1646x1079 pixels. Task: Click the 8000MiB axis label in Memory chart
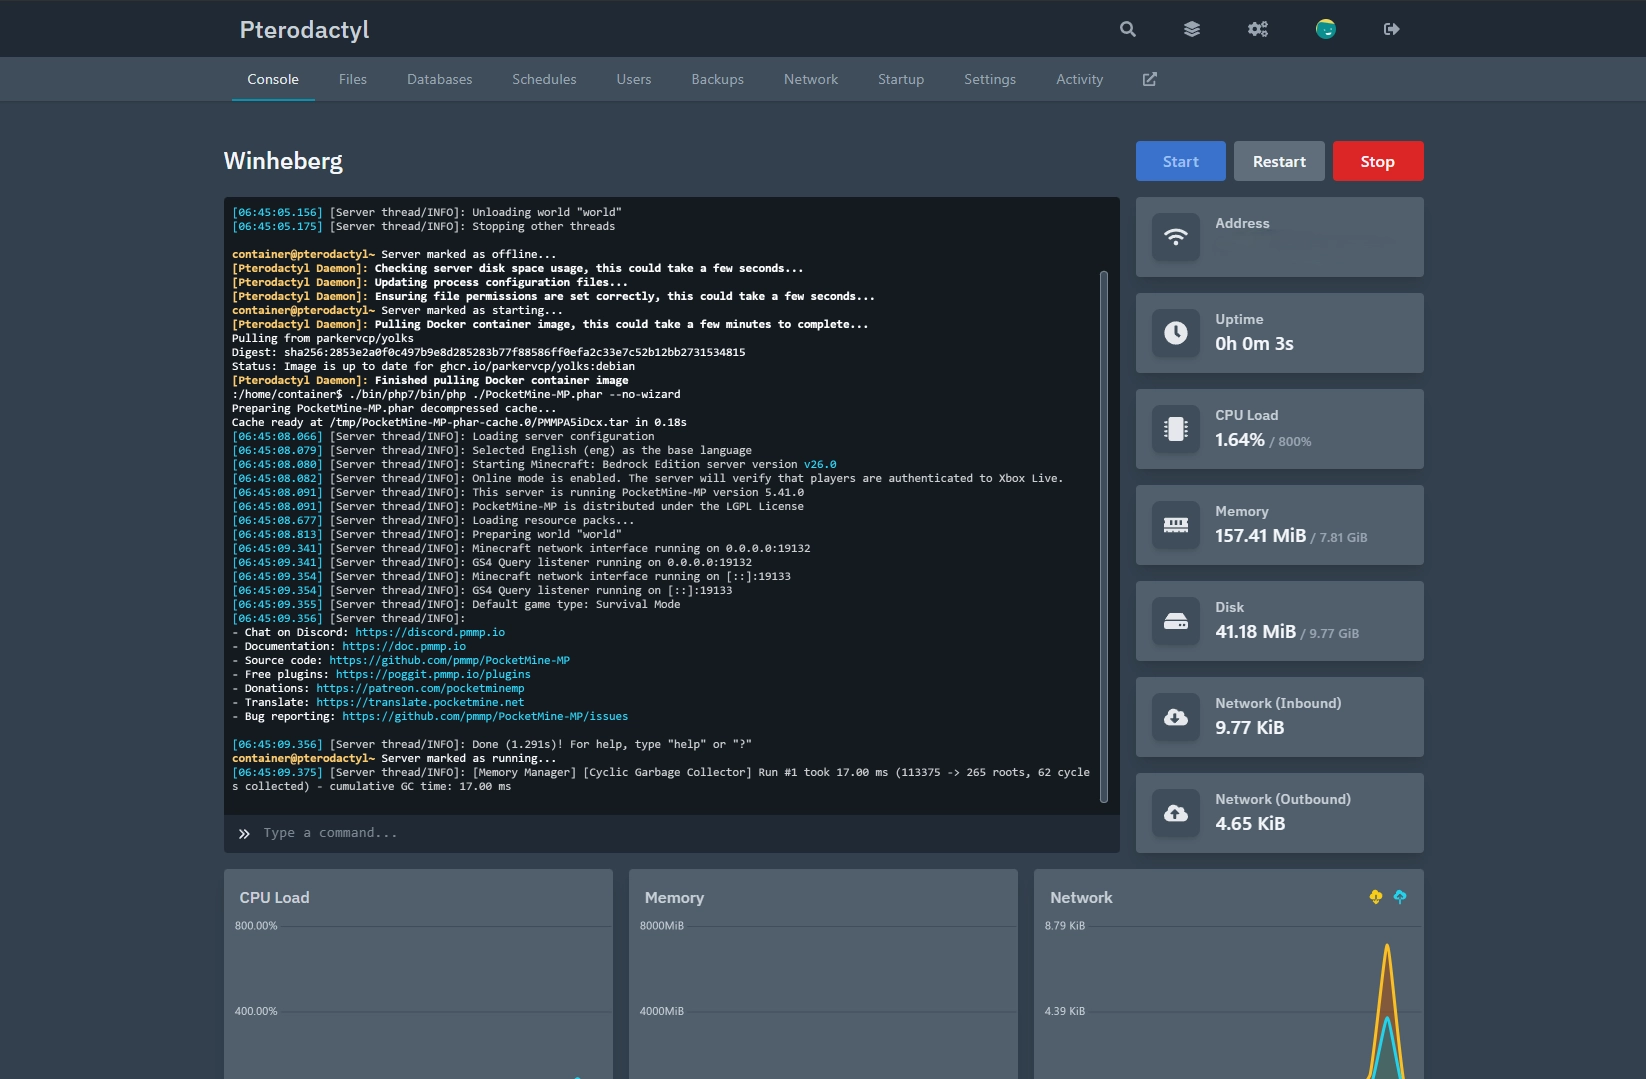(x=662, y=925)
